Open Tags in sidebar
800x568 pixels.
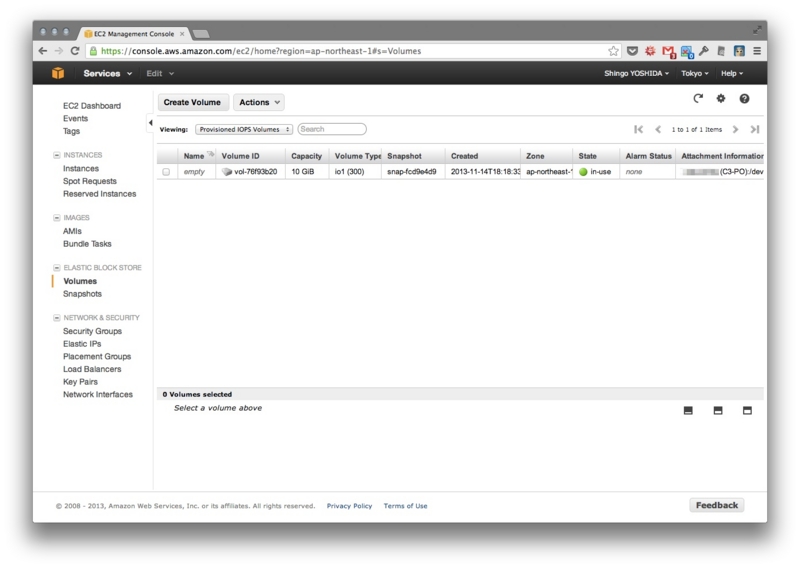click(71, 131)
